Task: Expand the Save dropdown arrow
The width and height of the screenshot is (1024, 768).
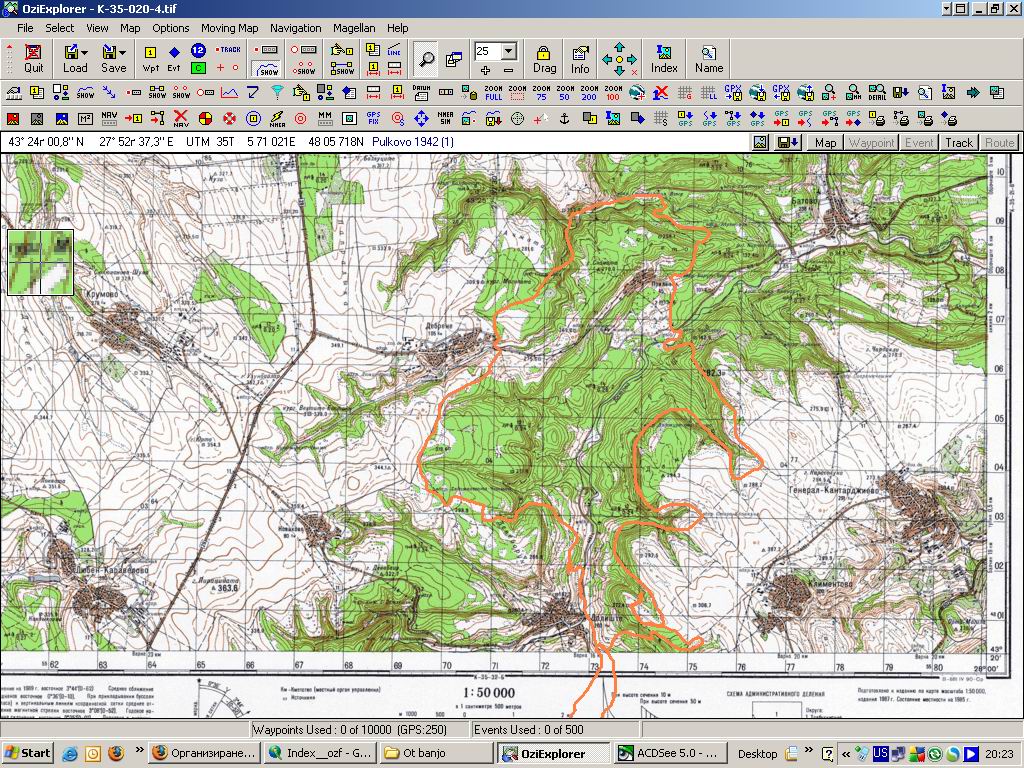Action: [x=123, y=51]
